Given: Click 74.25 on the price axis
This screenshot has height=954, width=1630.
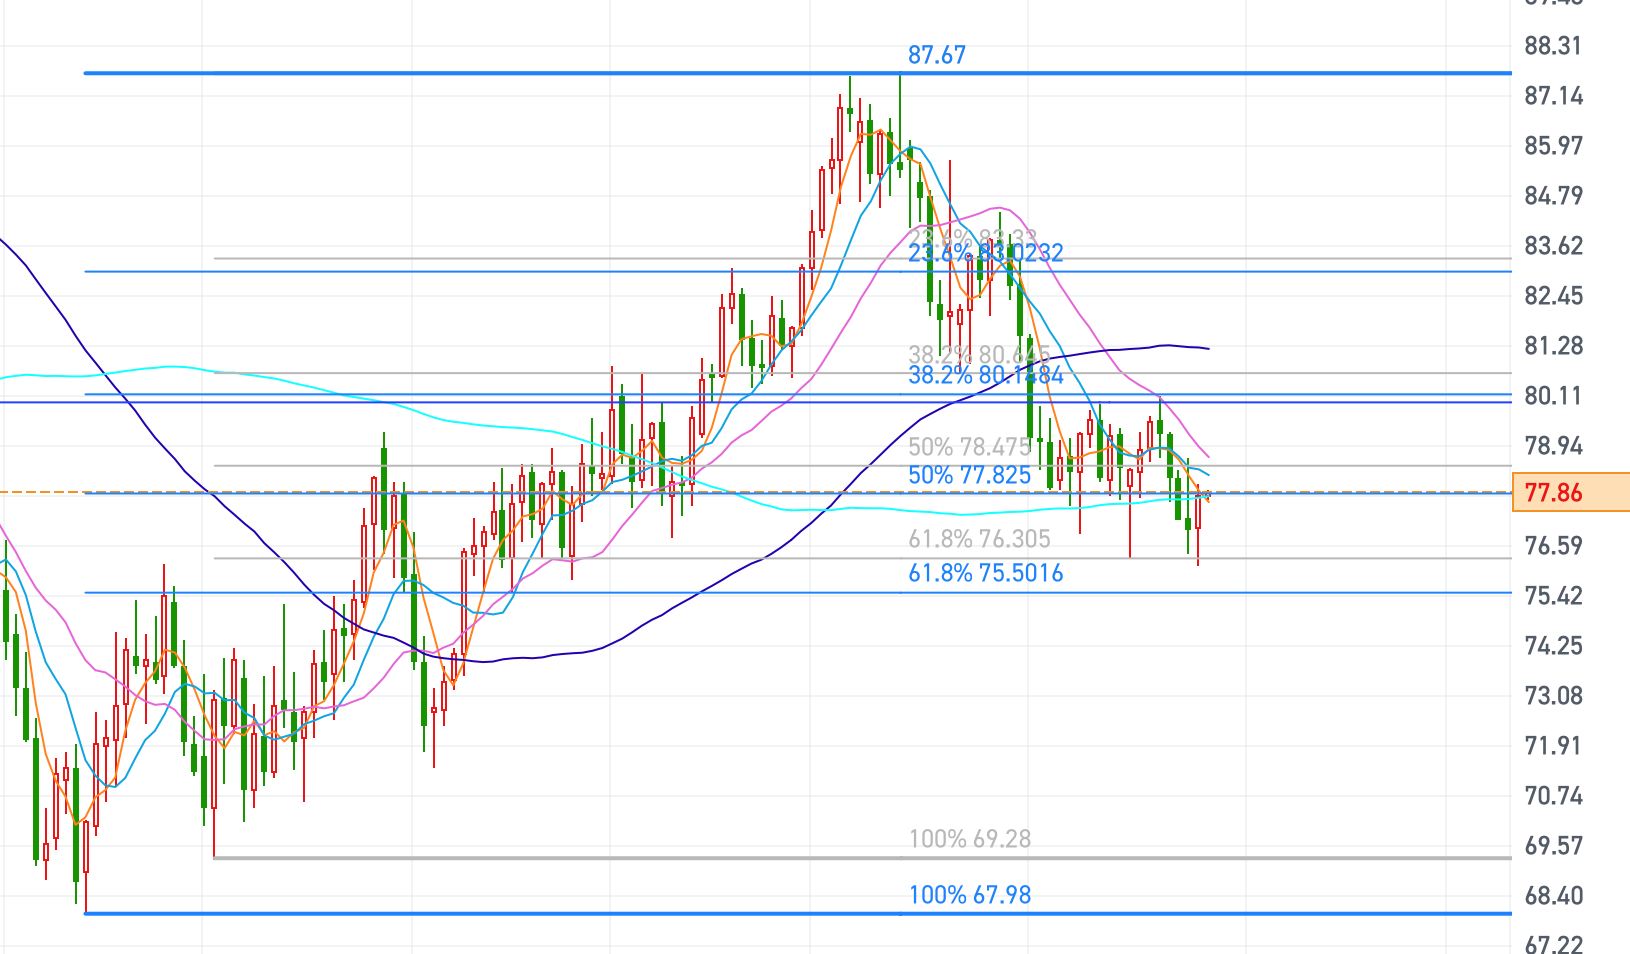Looking at the screenshot, I should click(x=1553, y=646).
